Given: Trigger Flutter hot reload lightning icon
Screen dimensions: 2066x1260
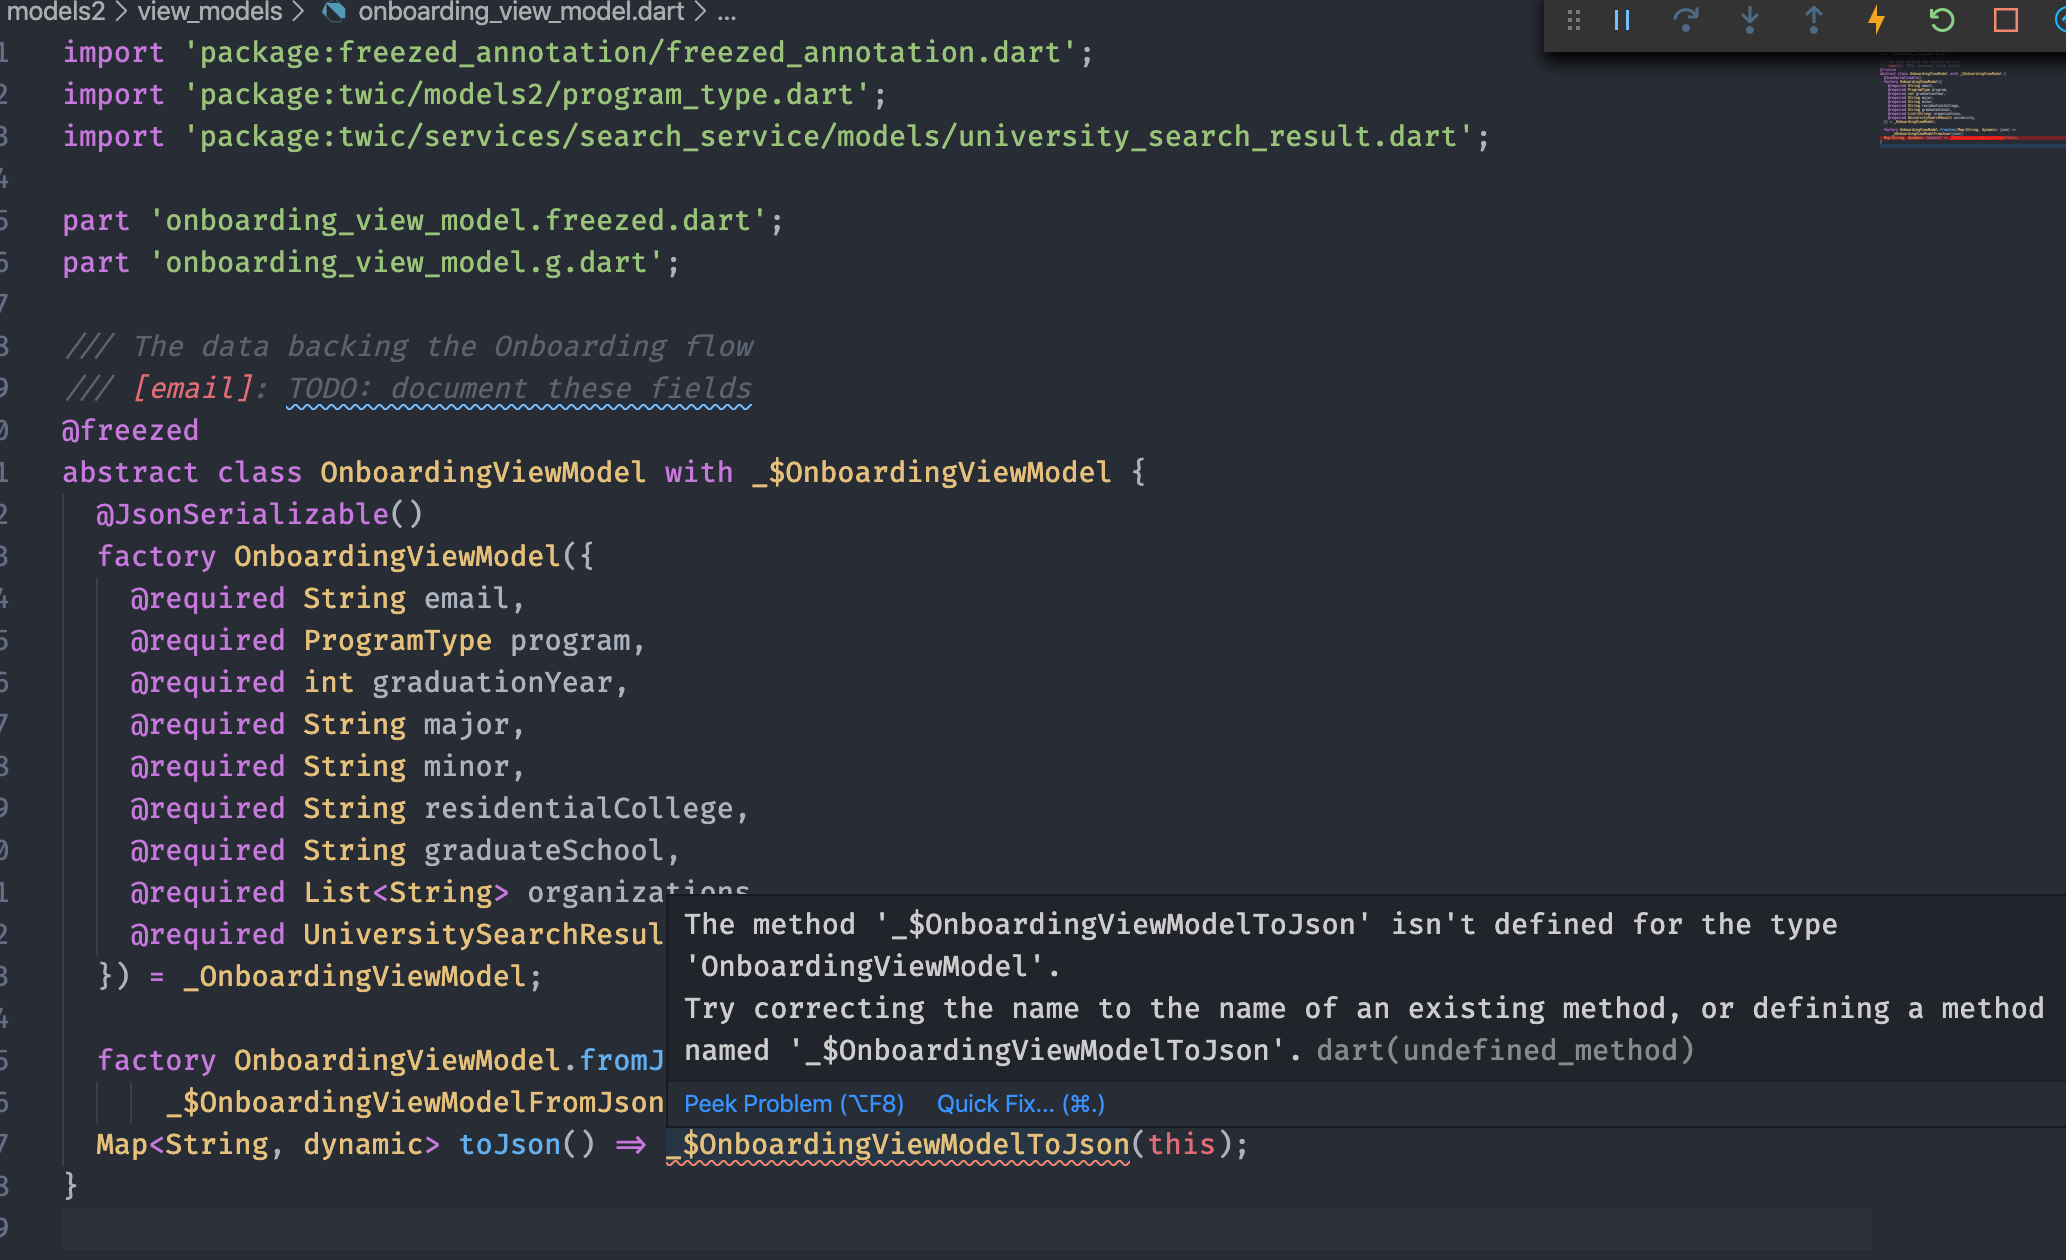Looking at the screenshot, I should 1877,20.
